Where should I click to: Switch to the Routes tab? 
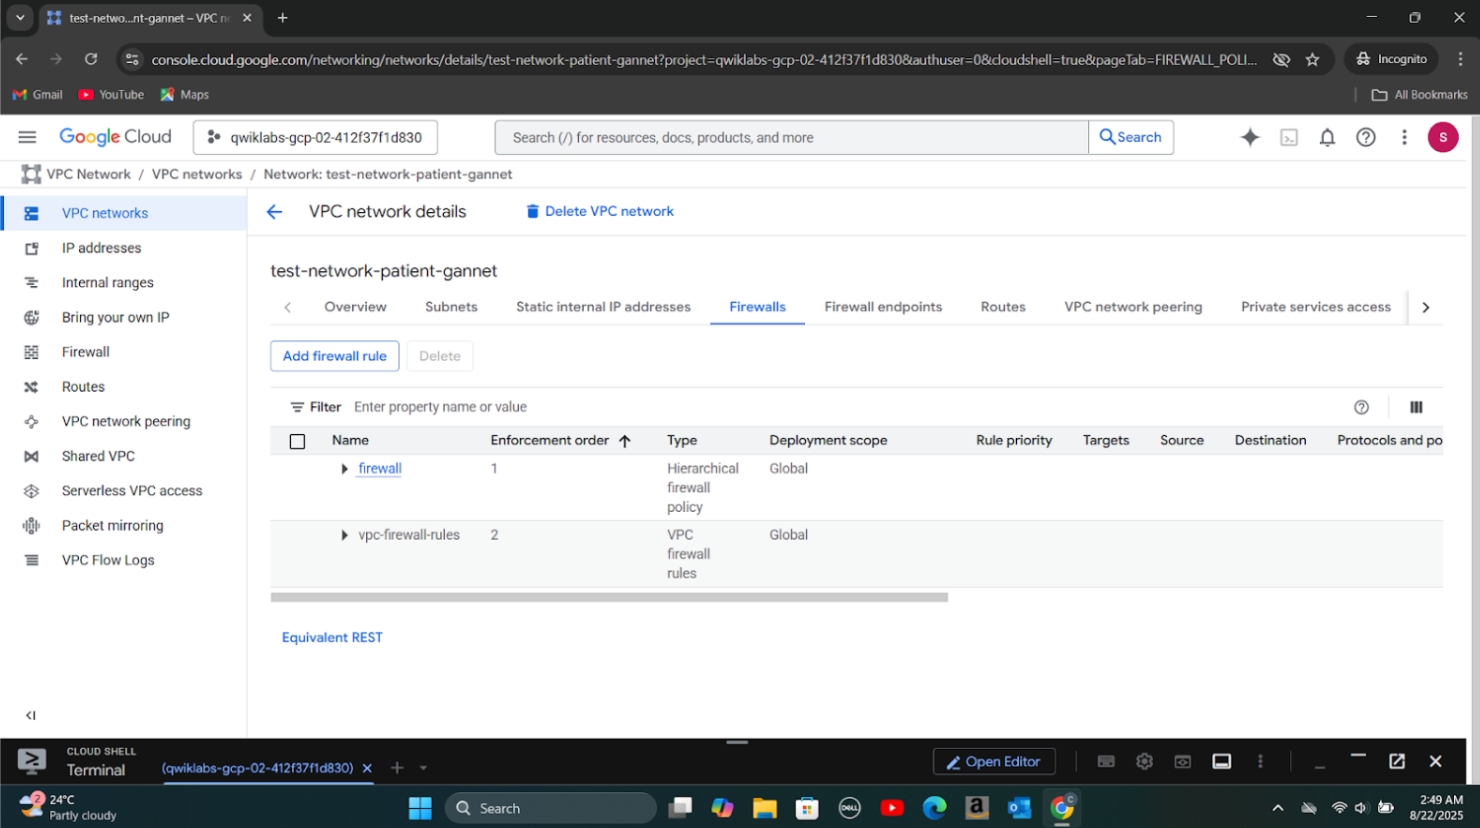point(1002,307)
